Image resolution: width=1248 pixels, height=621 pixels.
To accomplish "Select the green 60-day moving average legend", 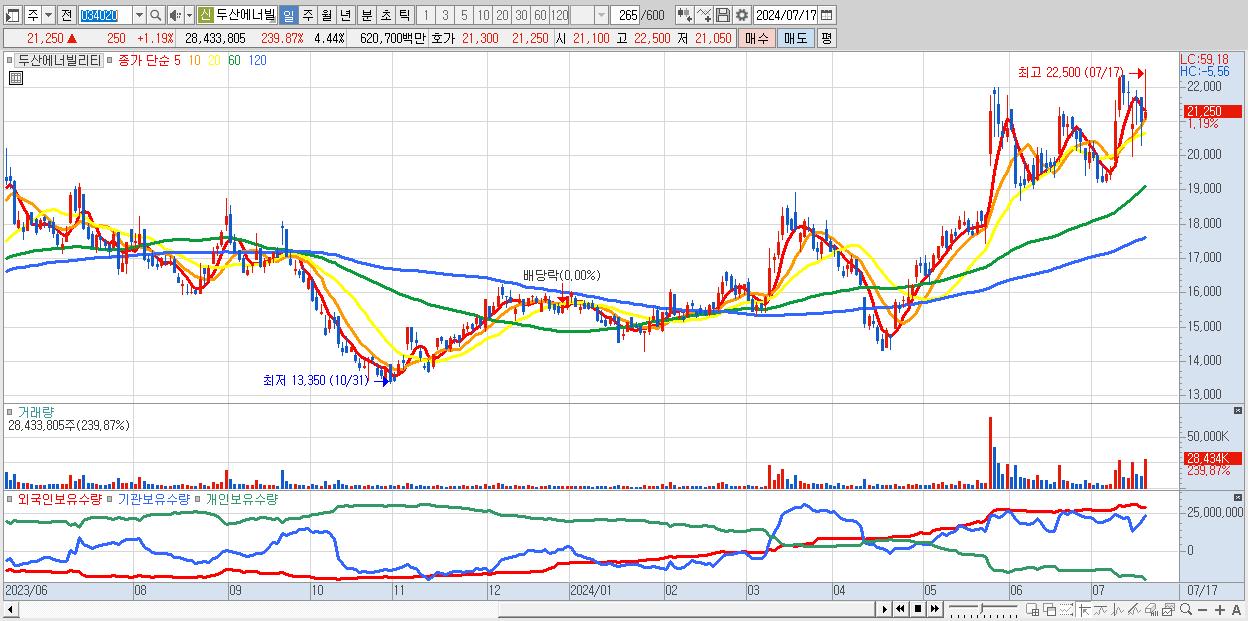I will 233,61.
